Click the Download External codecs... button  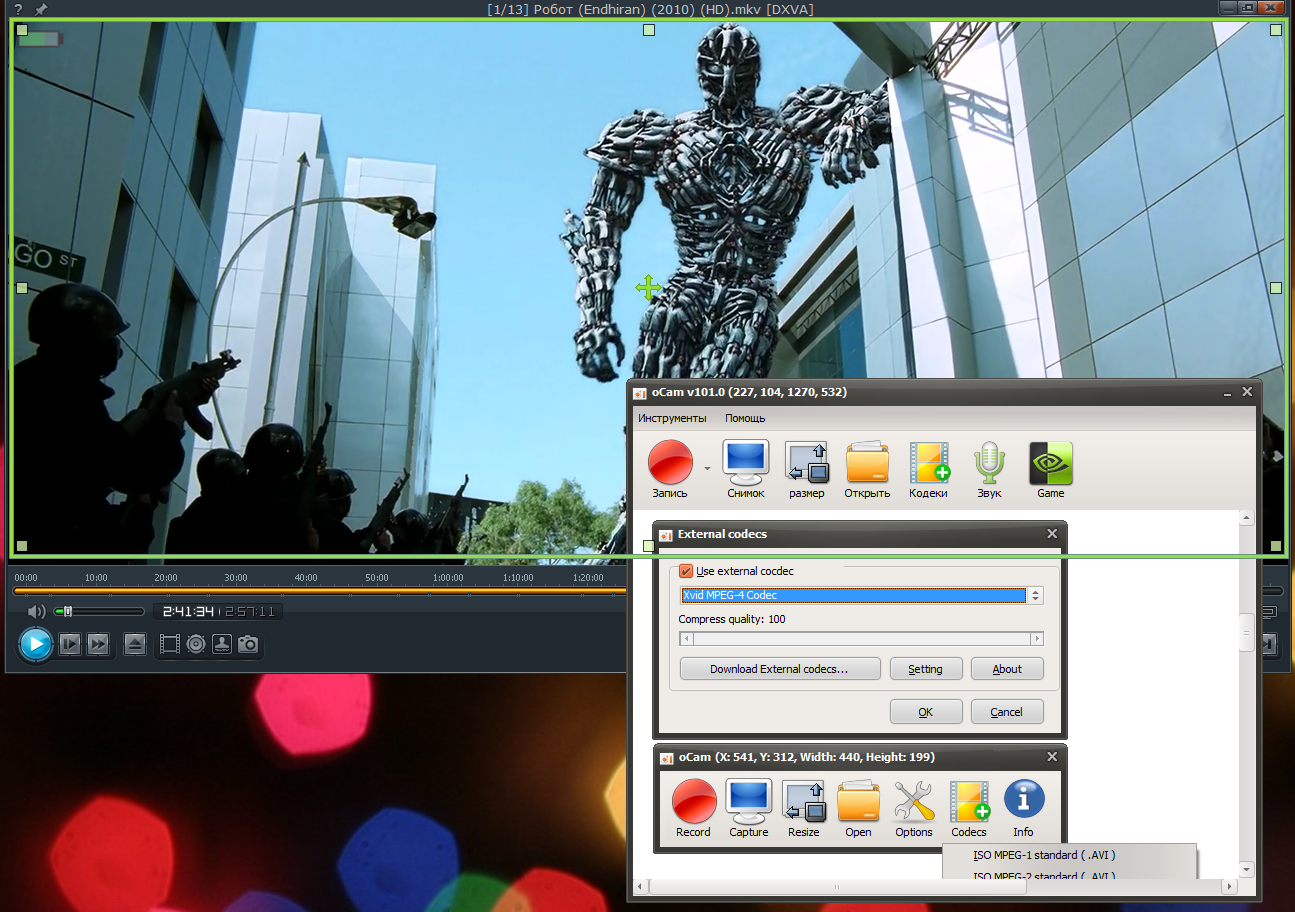(780, 669)
